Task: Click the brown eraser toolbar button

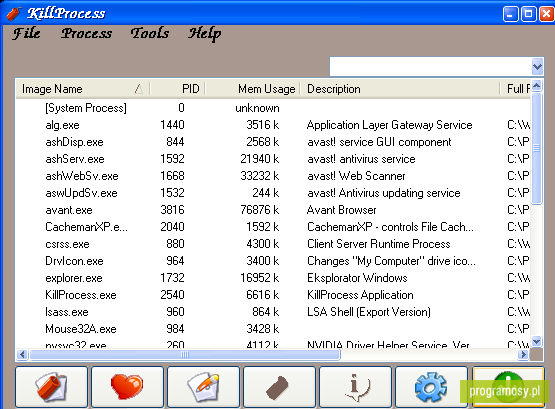Action: pos(279,387)
